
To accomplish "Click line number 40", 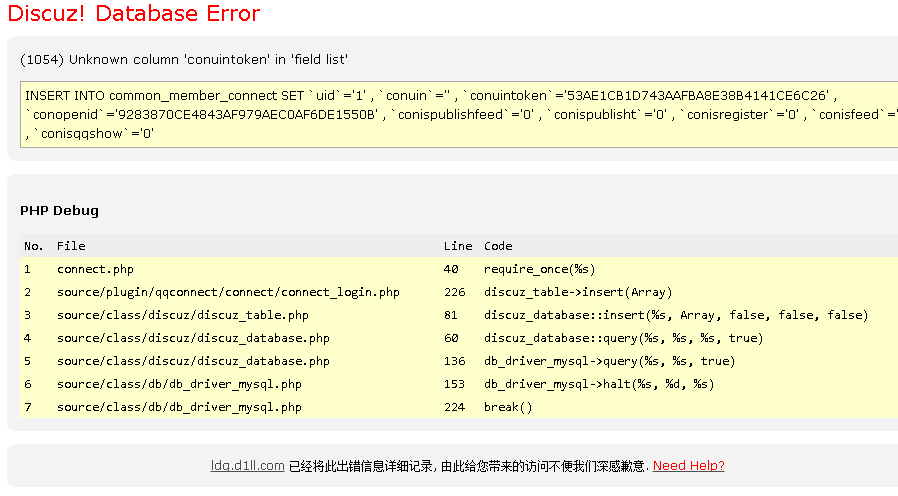I will tap(451, 269).
